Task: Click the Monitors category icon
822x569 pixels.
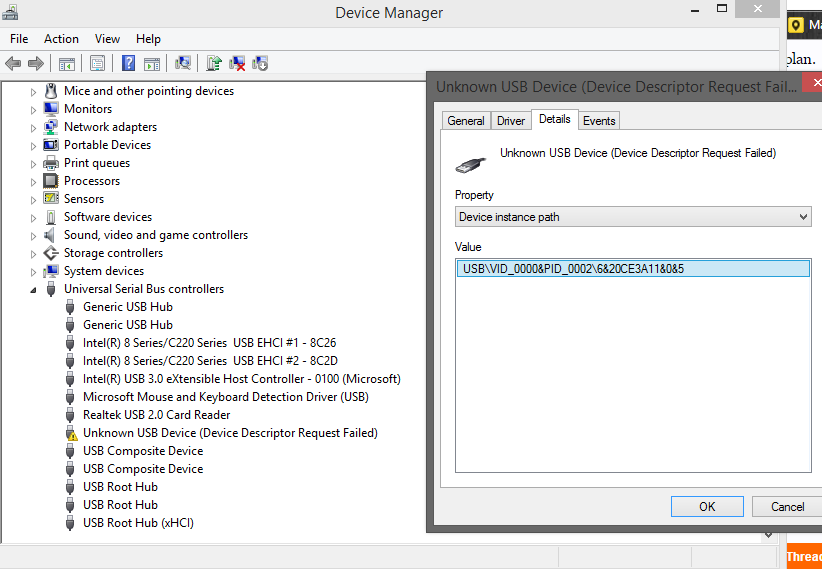Action: click(x=51, y=109)
